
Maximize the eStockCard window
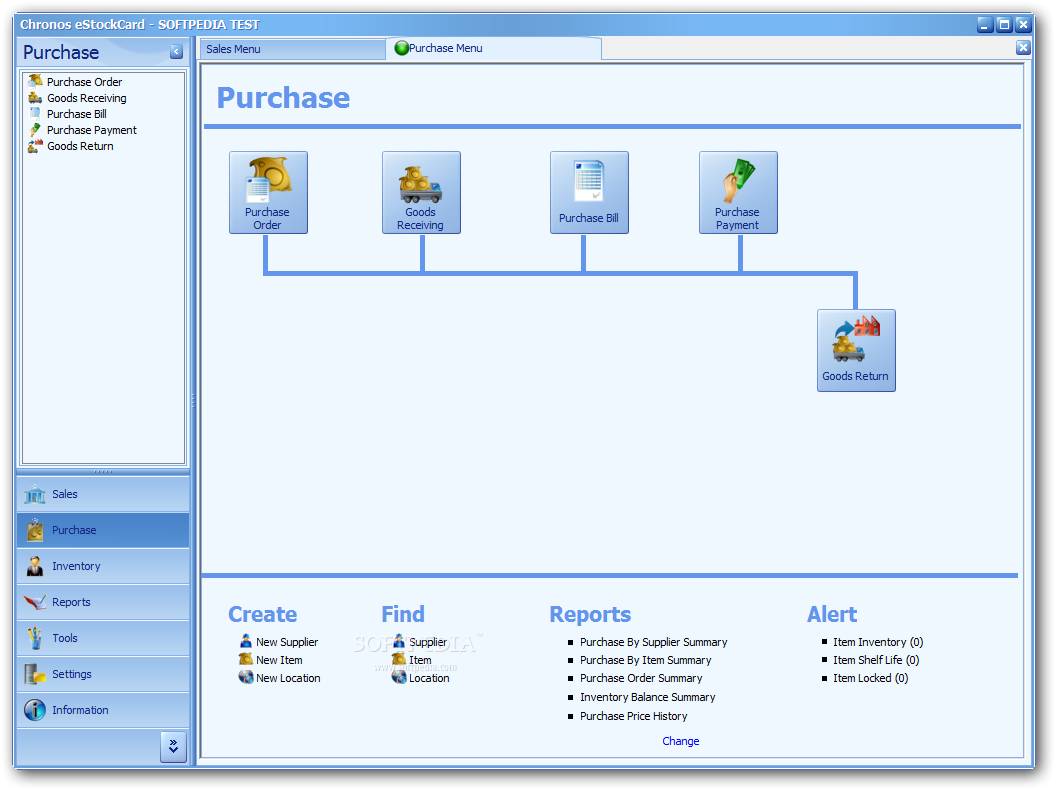[1003, 25]
